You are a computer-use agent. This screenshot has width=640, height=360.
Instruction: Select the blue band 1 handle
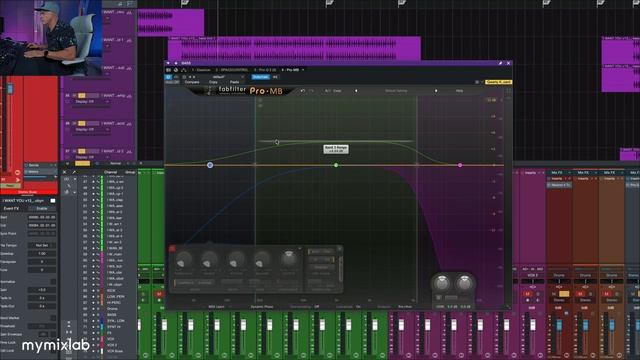pos(210,165)
